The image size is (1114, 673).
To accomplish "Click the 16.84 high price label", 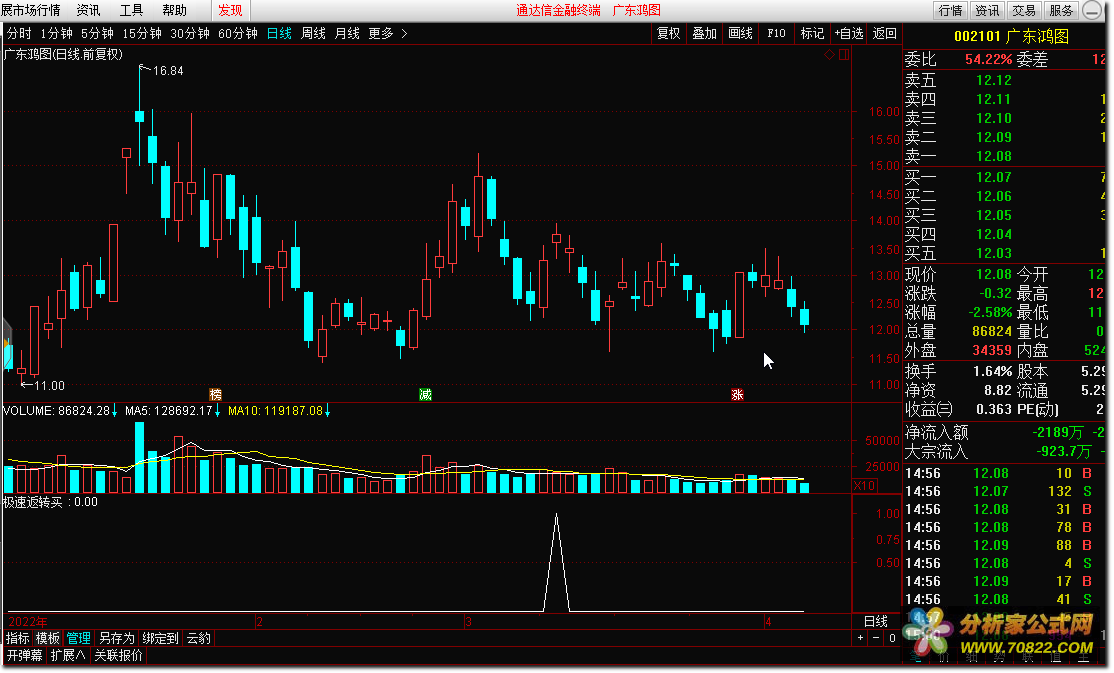I will click(x=168, y=70).
